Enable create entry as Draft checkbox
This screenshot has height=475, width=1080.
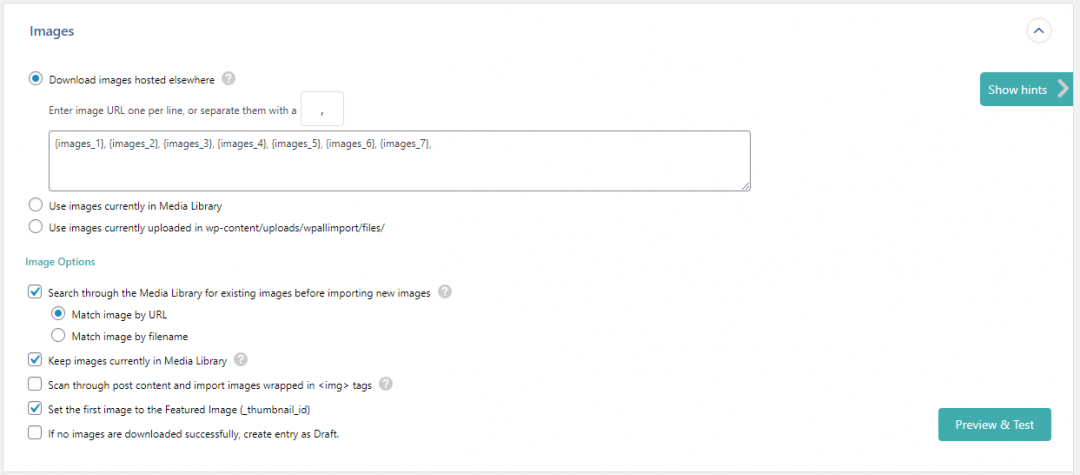pyautogui.click(x=36, y=433)
